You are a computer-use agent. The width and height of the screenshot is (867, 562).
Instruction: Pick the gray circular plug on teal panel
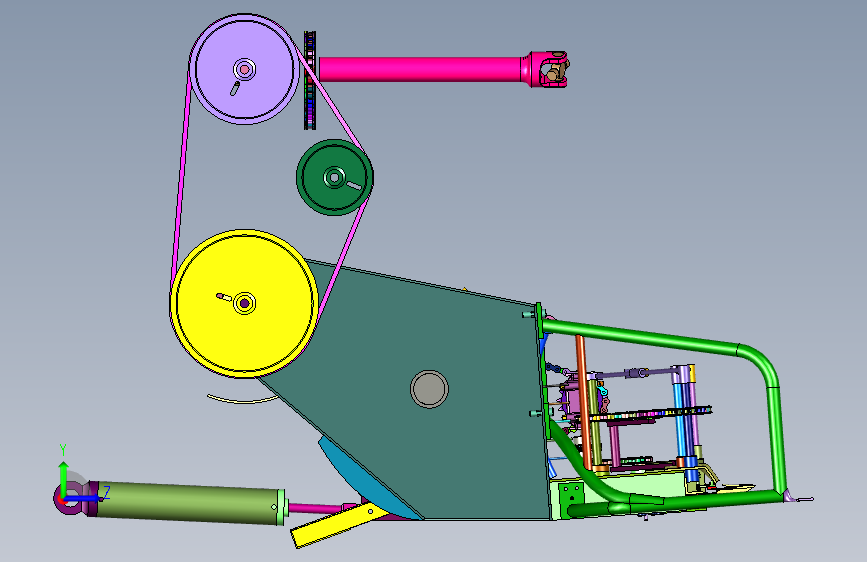pos(429,389)
